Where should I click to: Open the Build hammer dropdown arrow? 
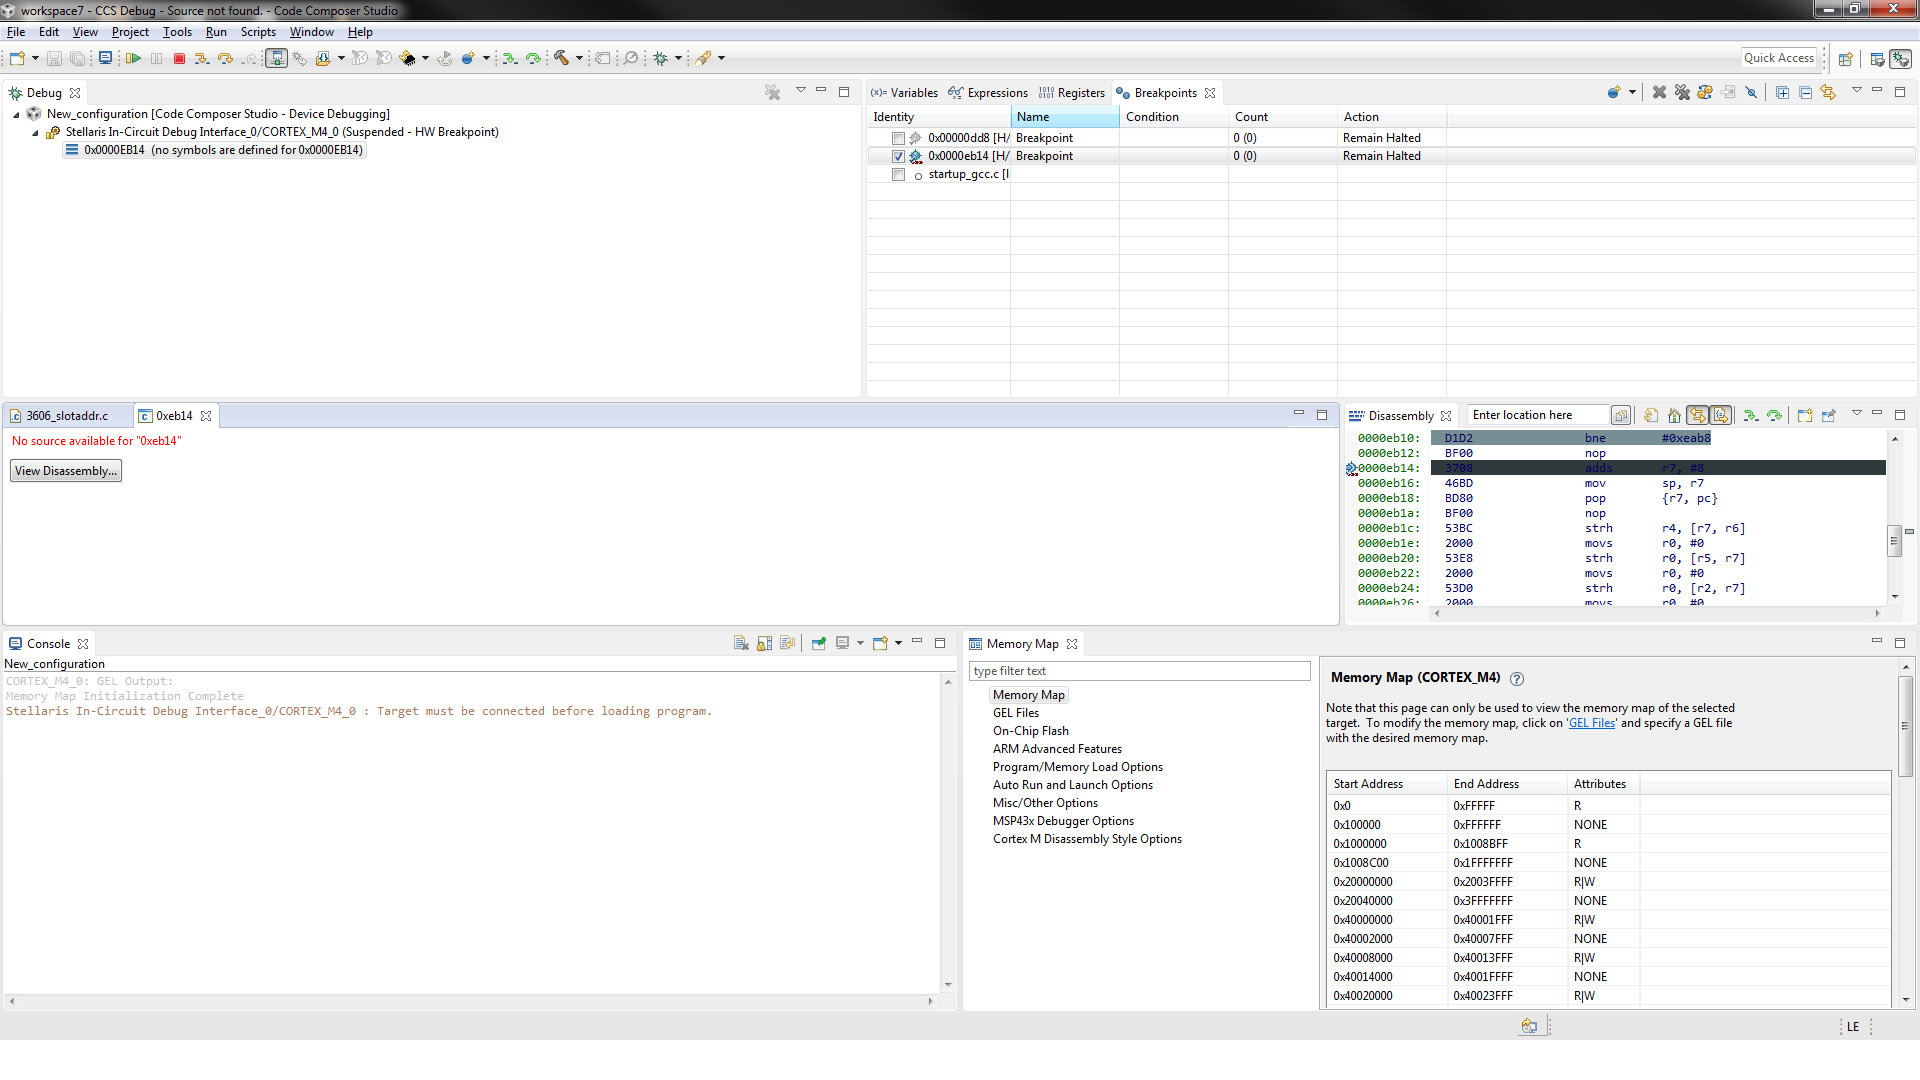tap(579, 59)
